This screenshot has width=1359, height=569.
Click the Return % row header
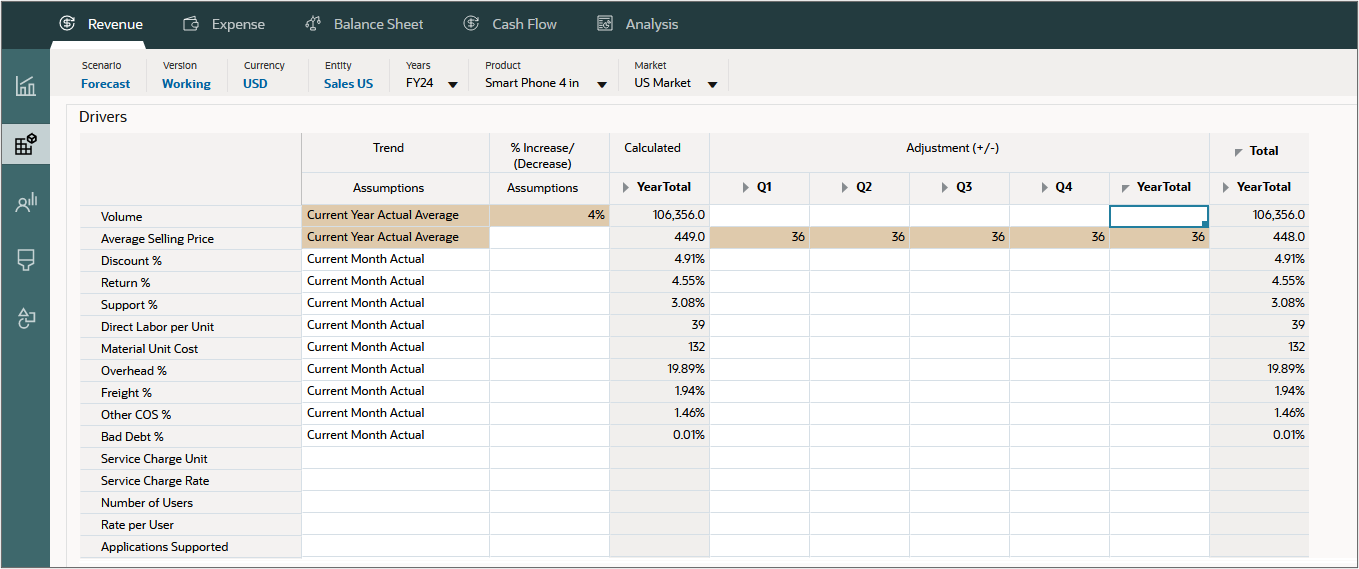[191, 283]
